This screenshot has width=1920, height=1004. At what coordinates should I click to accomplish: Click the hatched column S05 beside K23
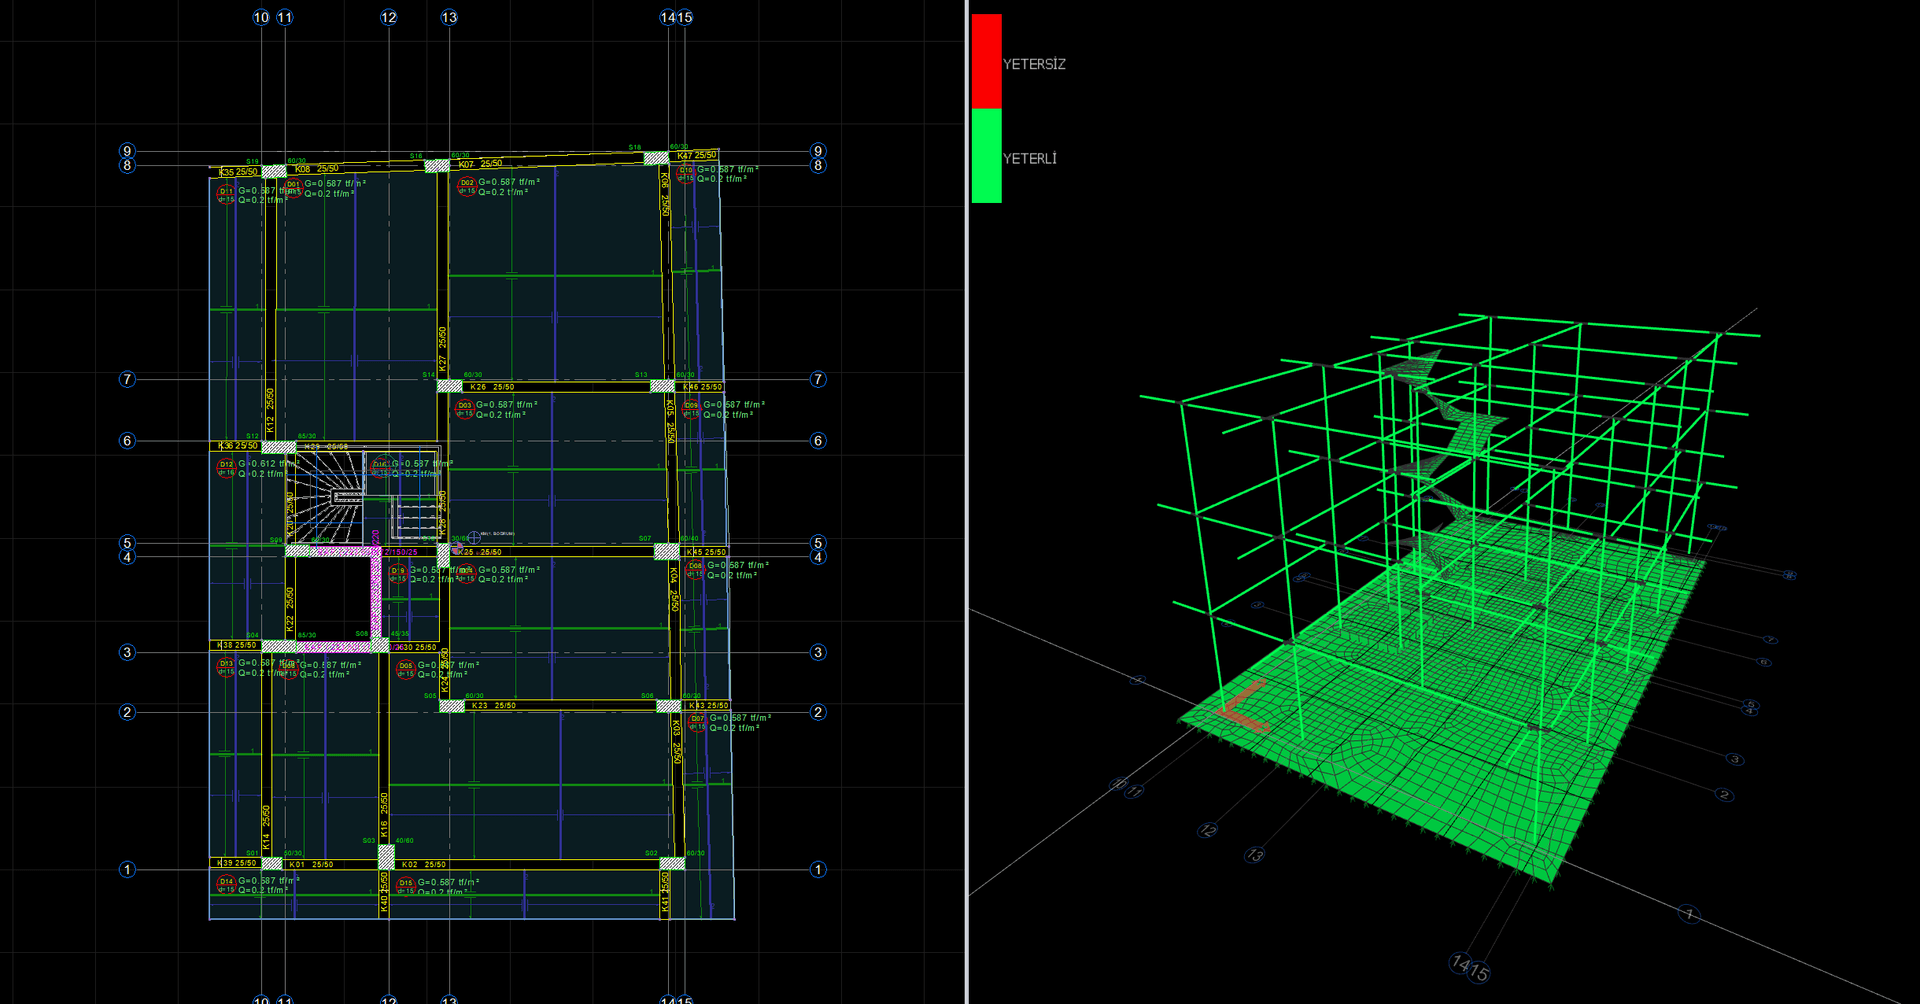452,706
